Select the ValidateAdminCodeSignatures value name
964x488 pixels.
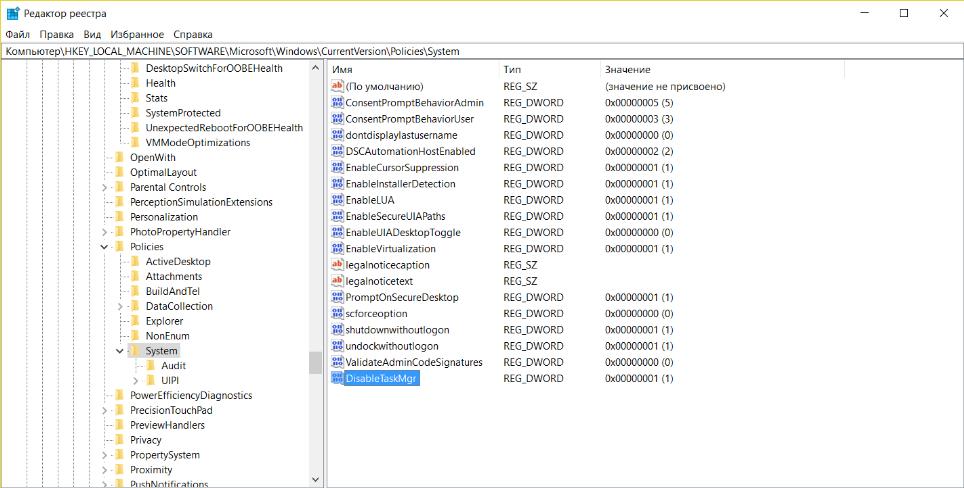coord(414,362)
